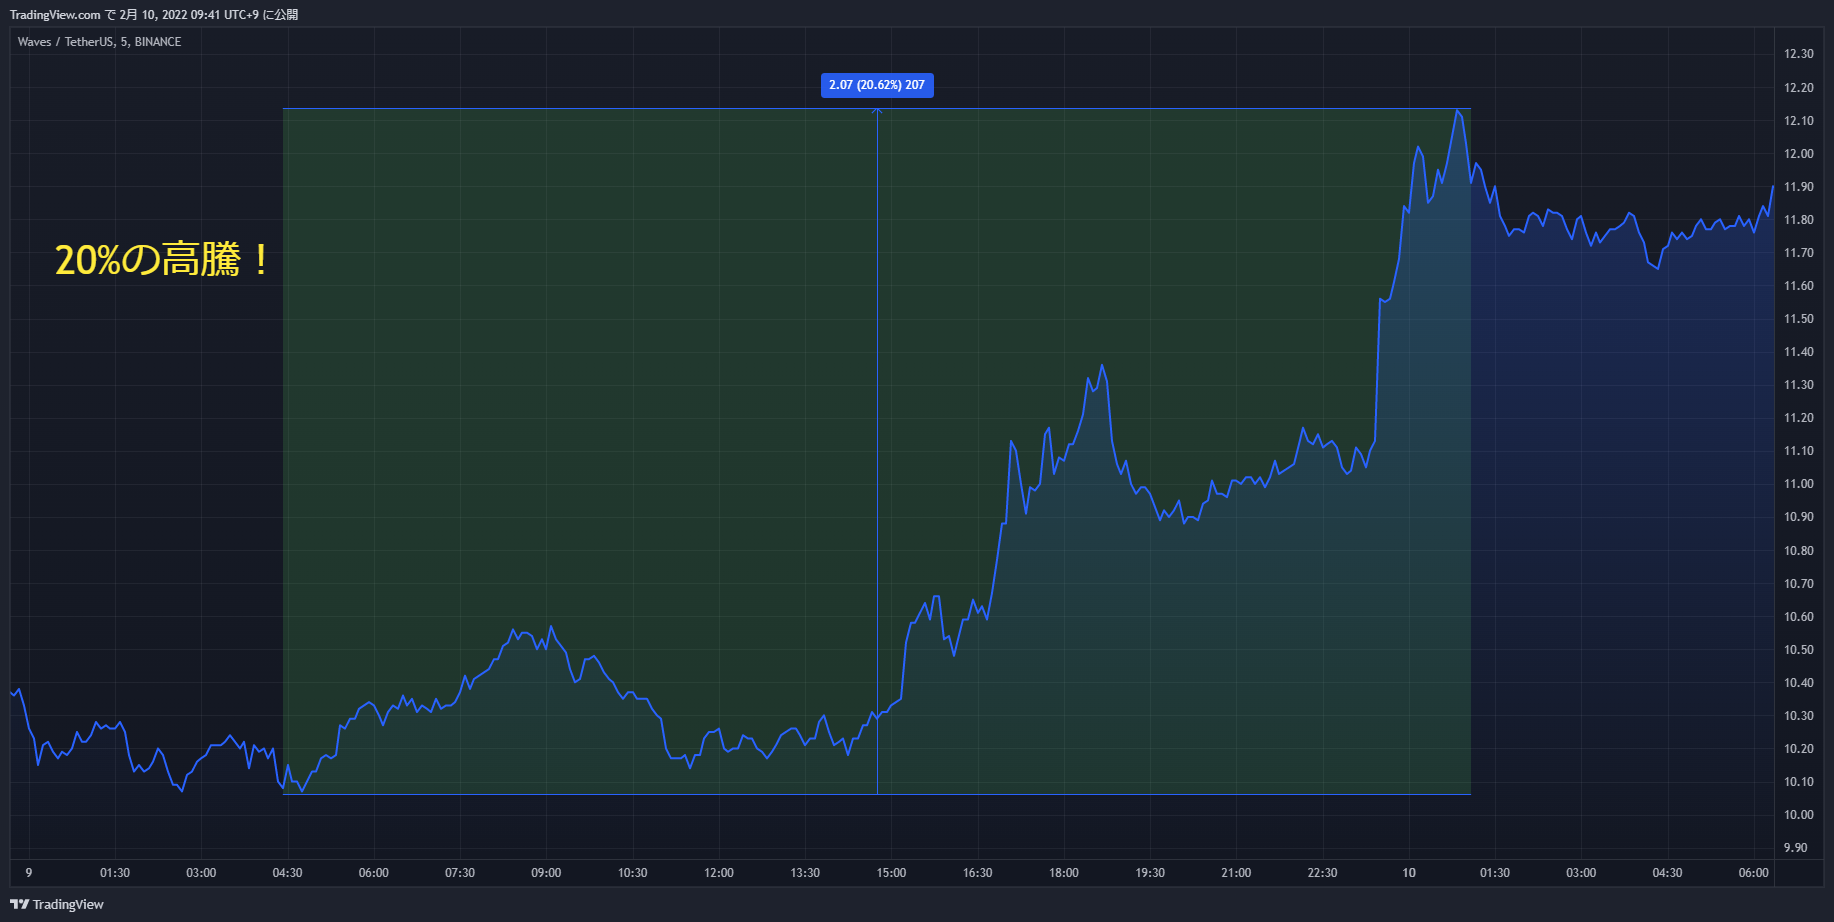Click the 10.50 price axis label

click(x=1798, y=650)
